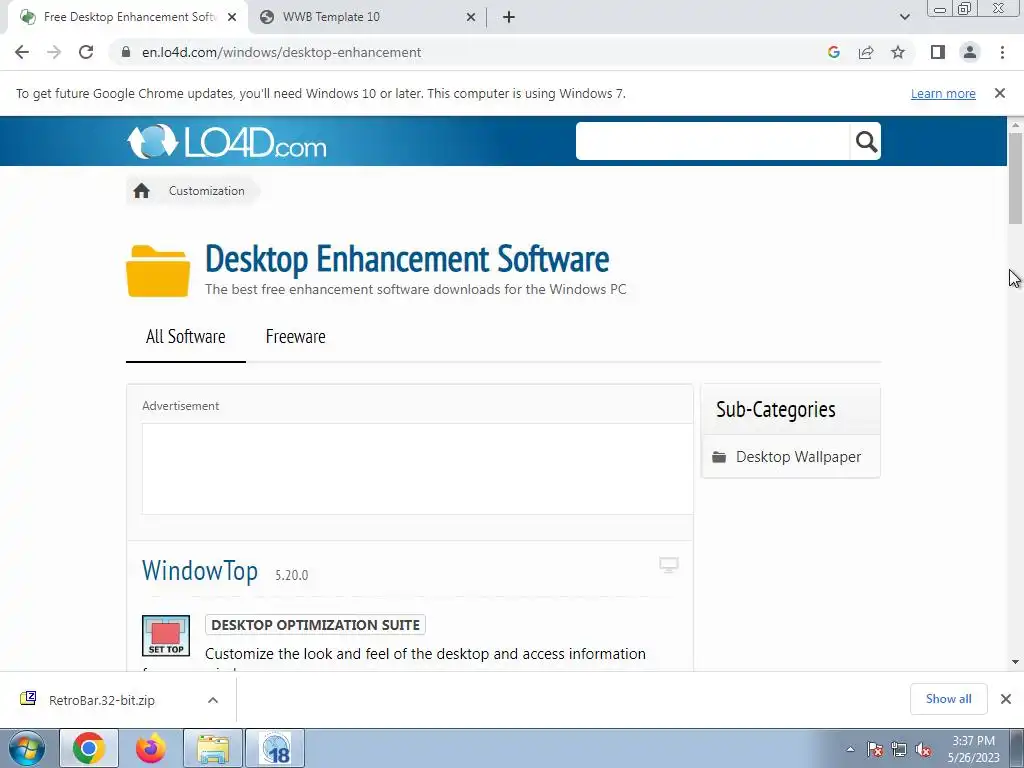1024x768 pixels.
Task: Focus the LO4D search field
Action: 712,141
